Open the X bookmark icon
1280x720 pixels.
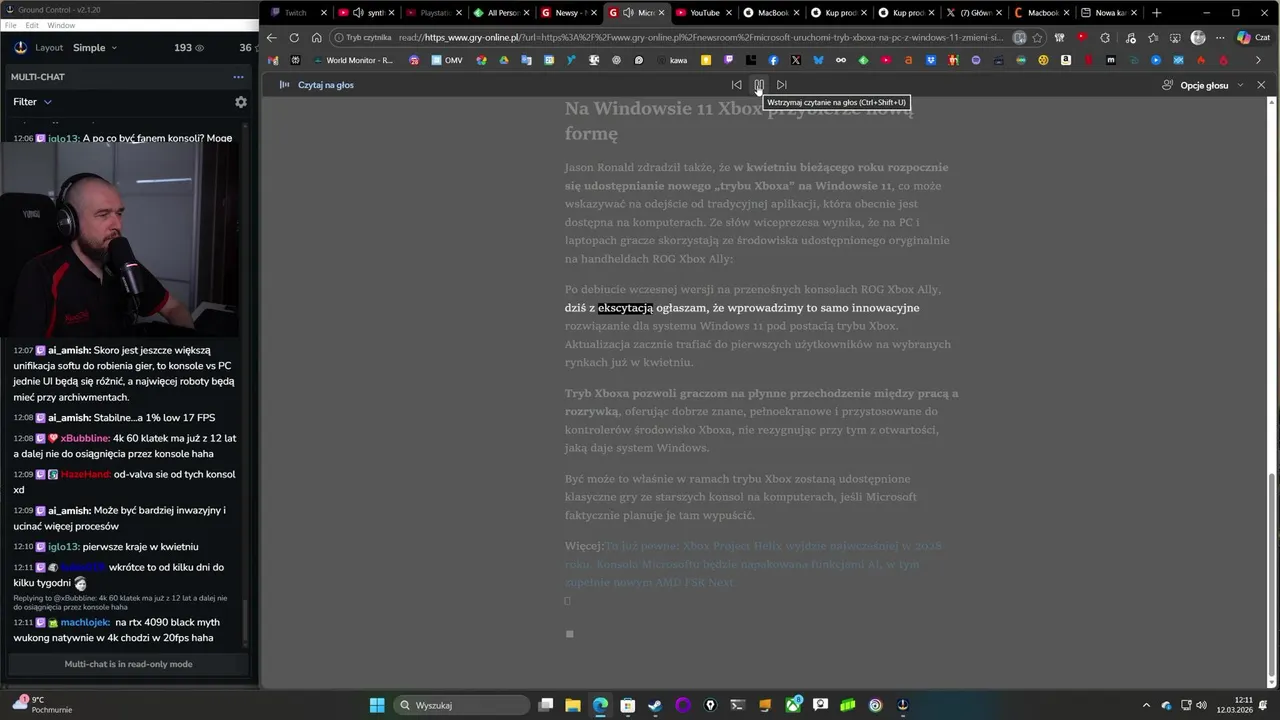(796, 60)
